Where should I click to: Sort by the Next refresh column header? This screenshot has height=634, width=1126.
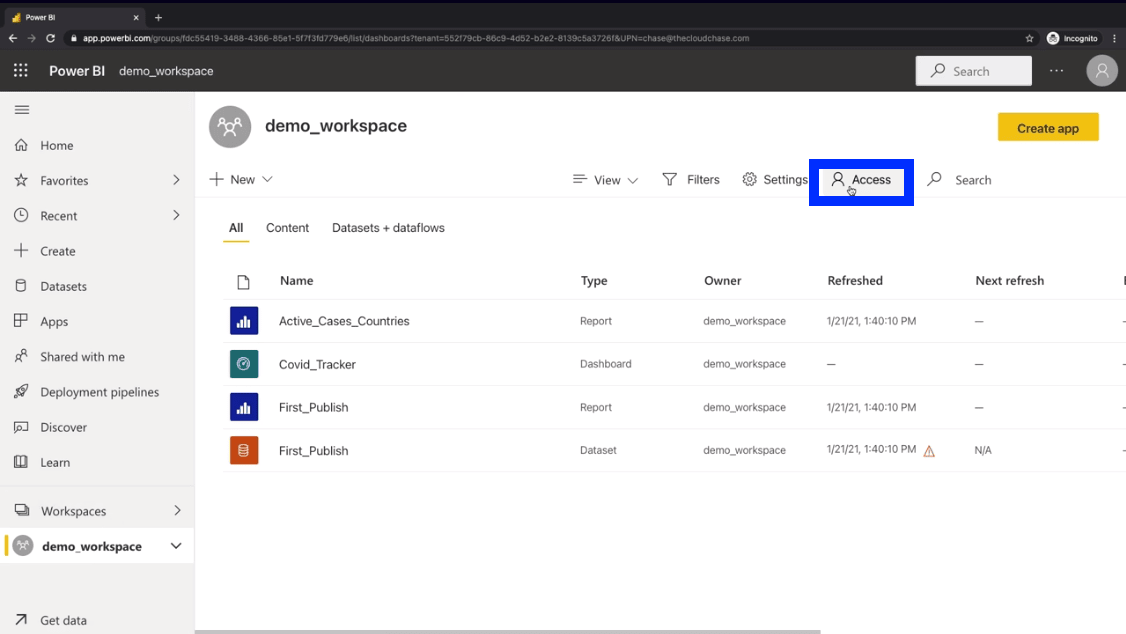point(1009,281)
